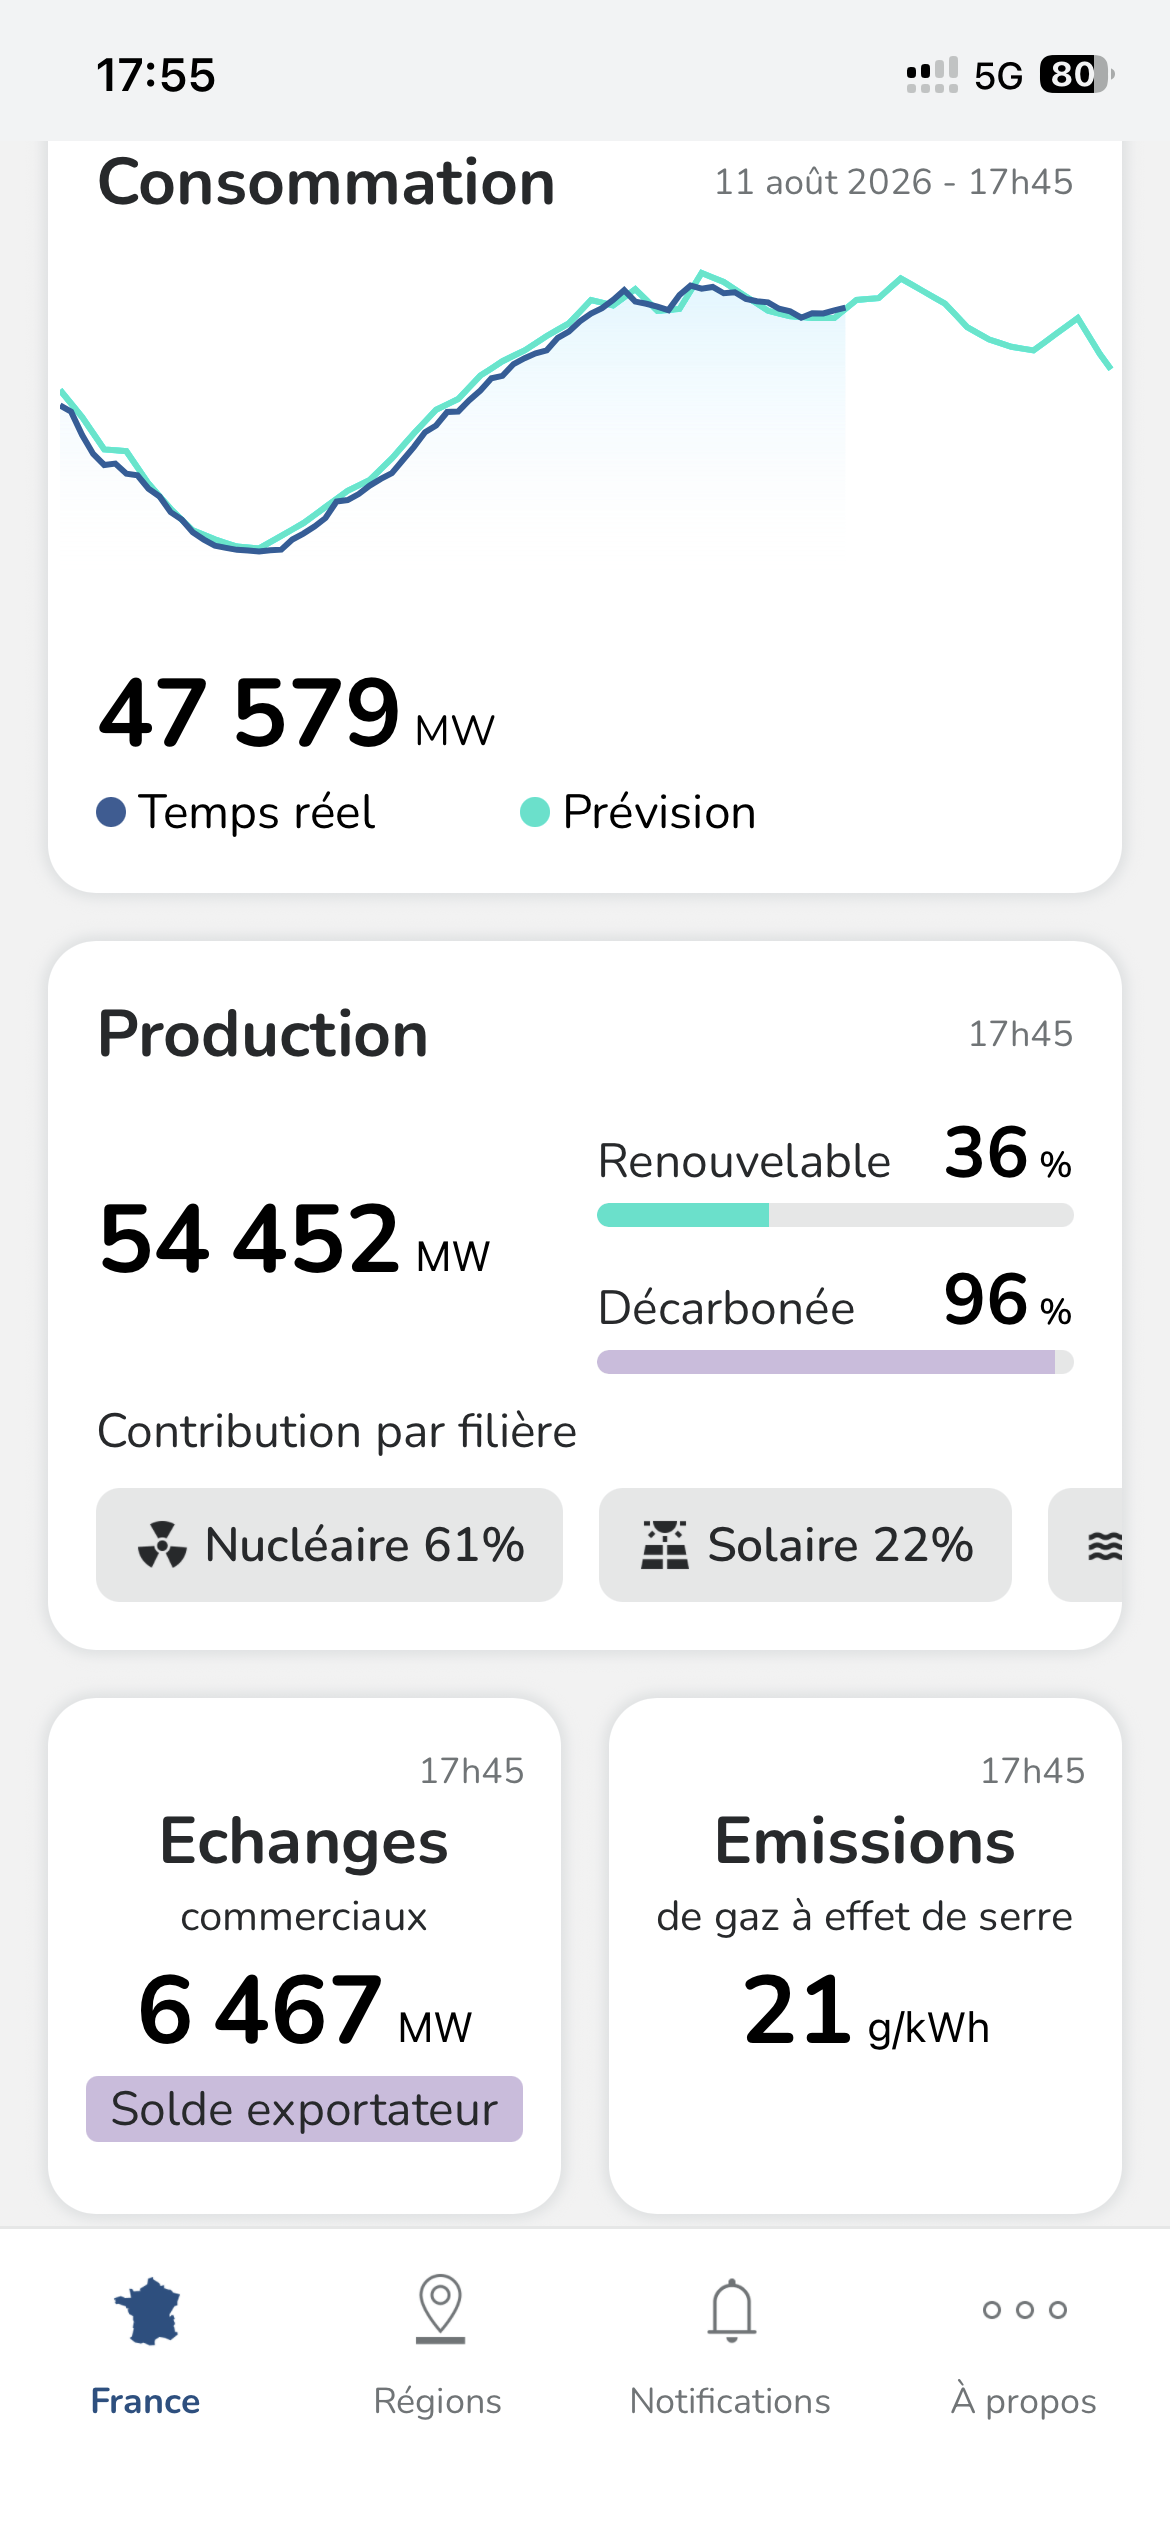Open À propos three-dots icon
This screenshot has width=1170, height=2532.
(1024, 2310)
